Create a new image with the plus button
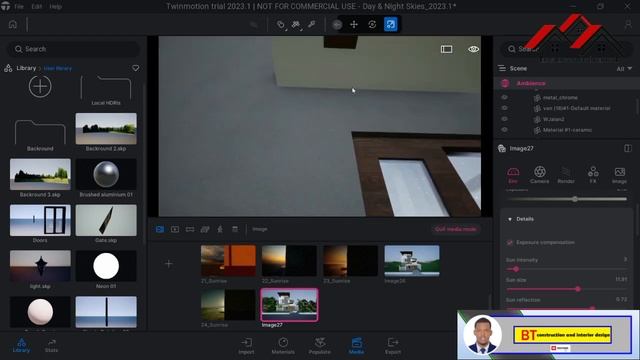Screen dimensions: 640x360 click(169, 264)
